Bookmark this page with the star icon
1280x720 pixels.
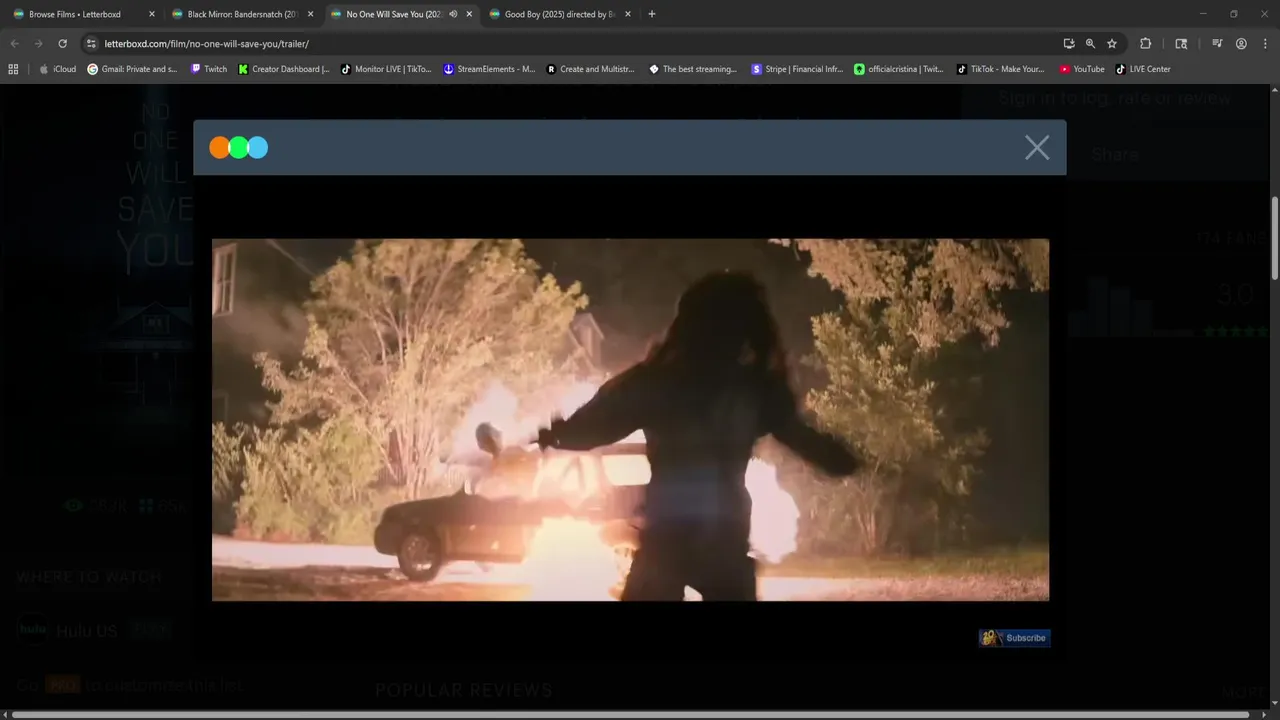1112,44
